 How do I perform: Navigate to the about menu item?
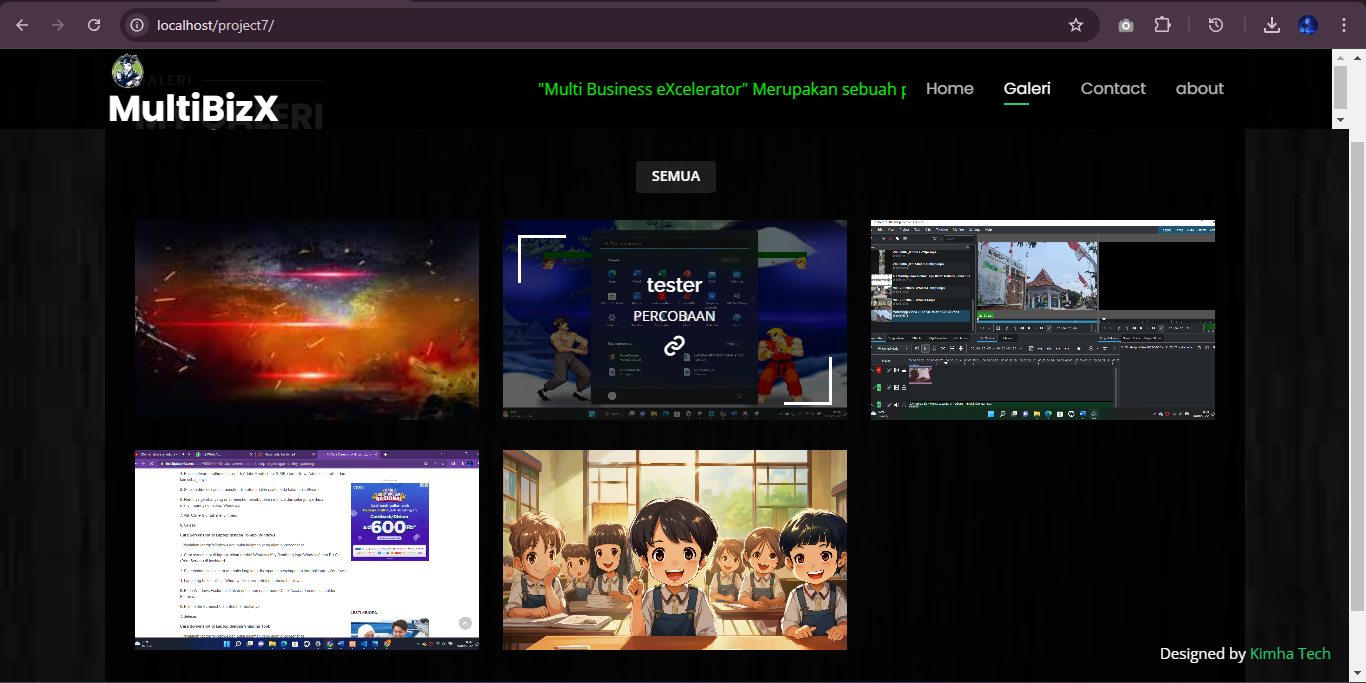pos(1199,88)
